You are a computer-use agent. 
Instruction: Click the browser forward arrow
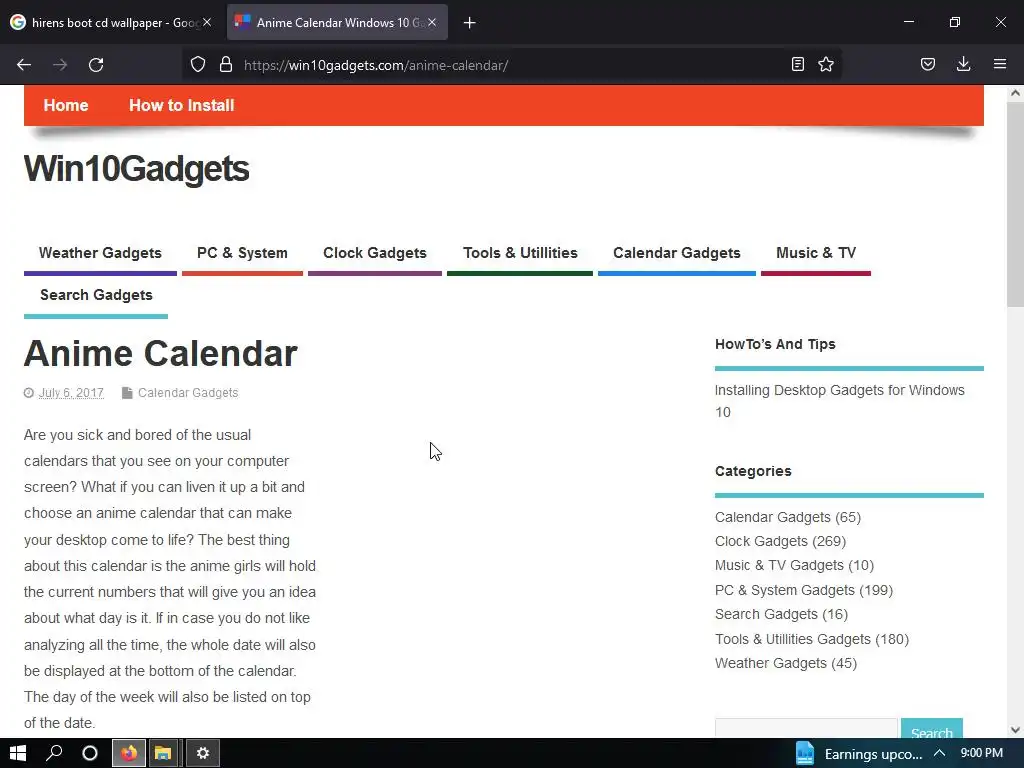[60, 65]
